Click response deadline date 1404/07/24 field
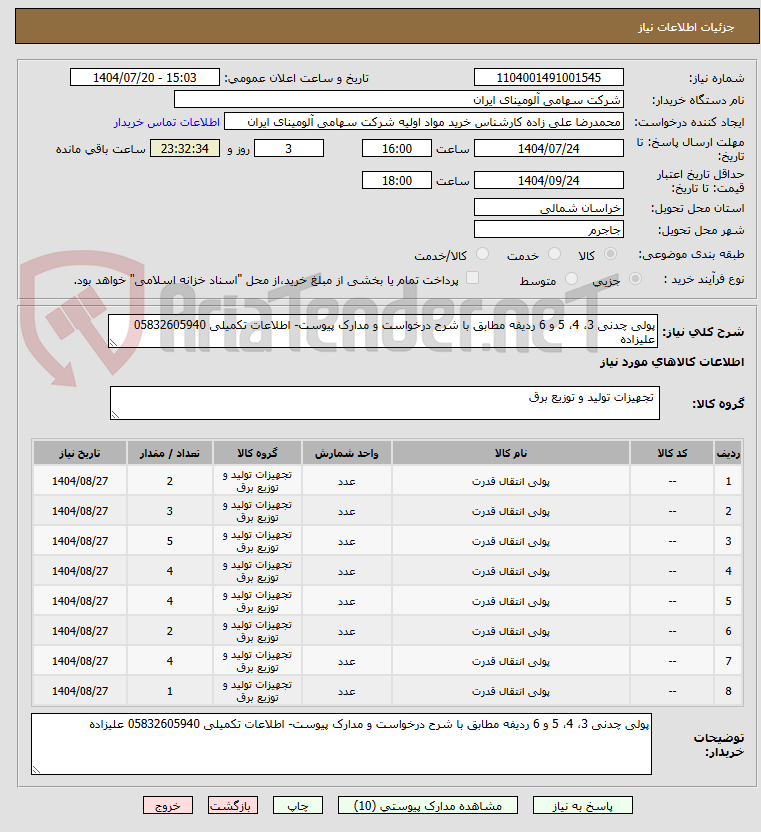Viewport: 761px width, 832px height. tap(549, 149)
